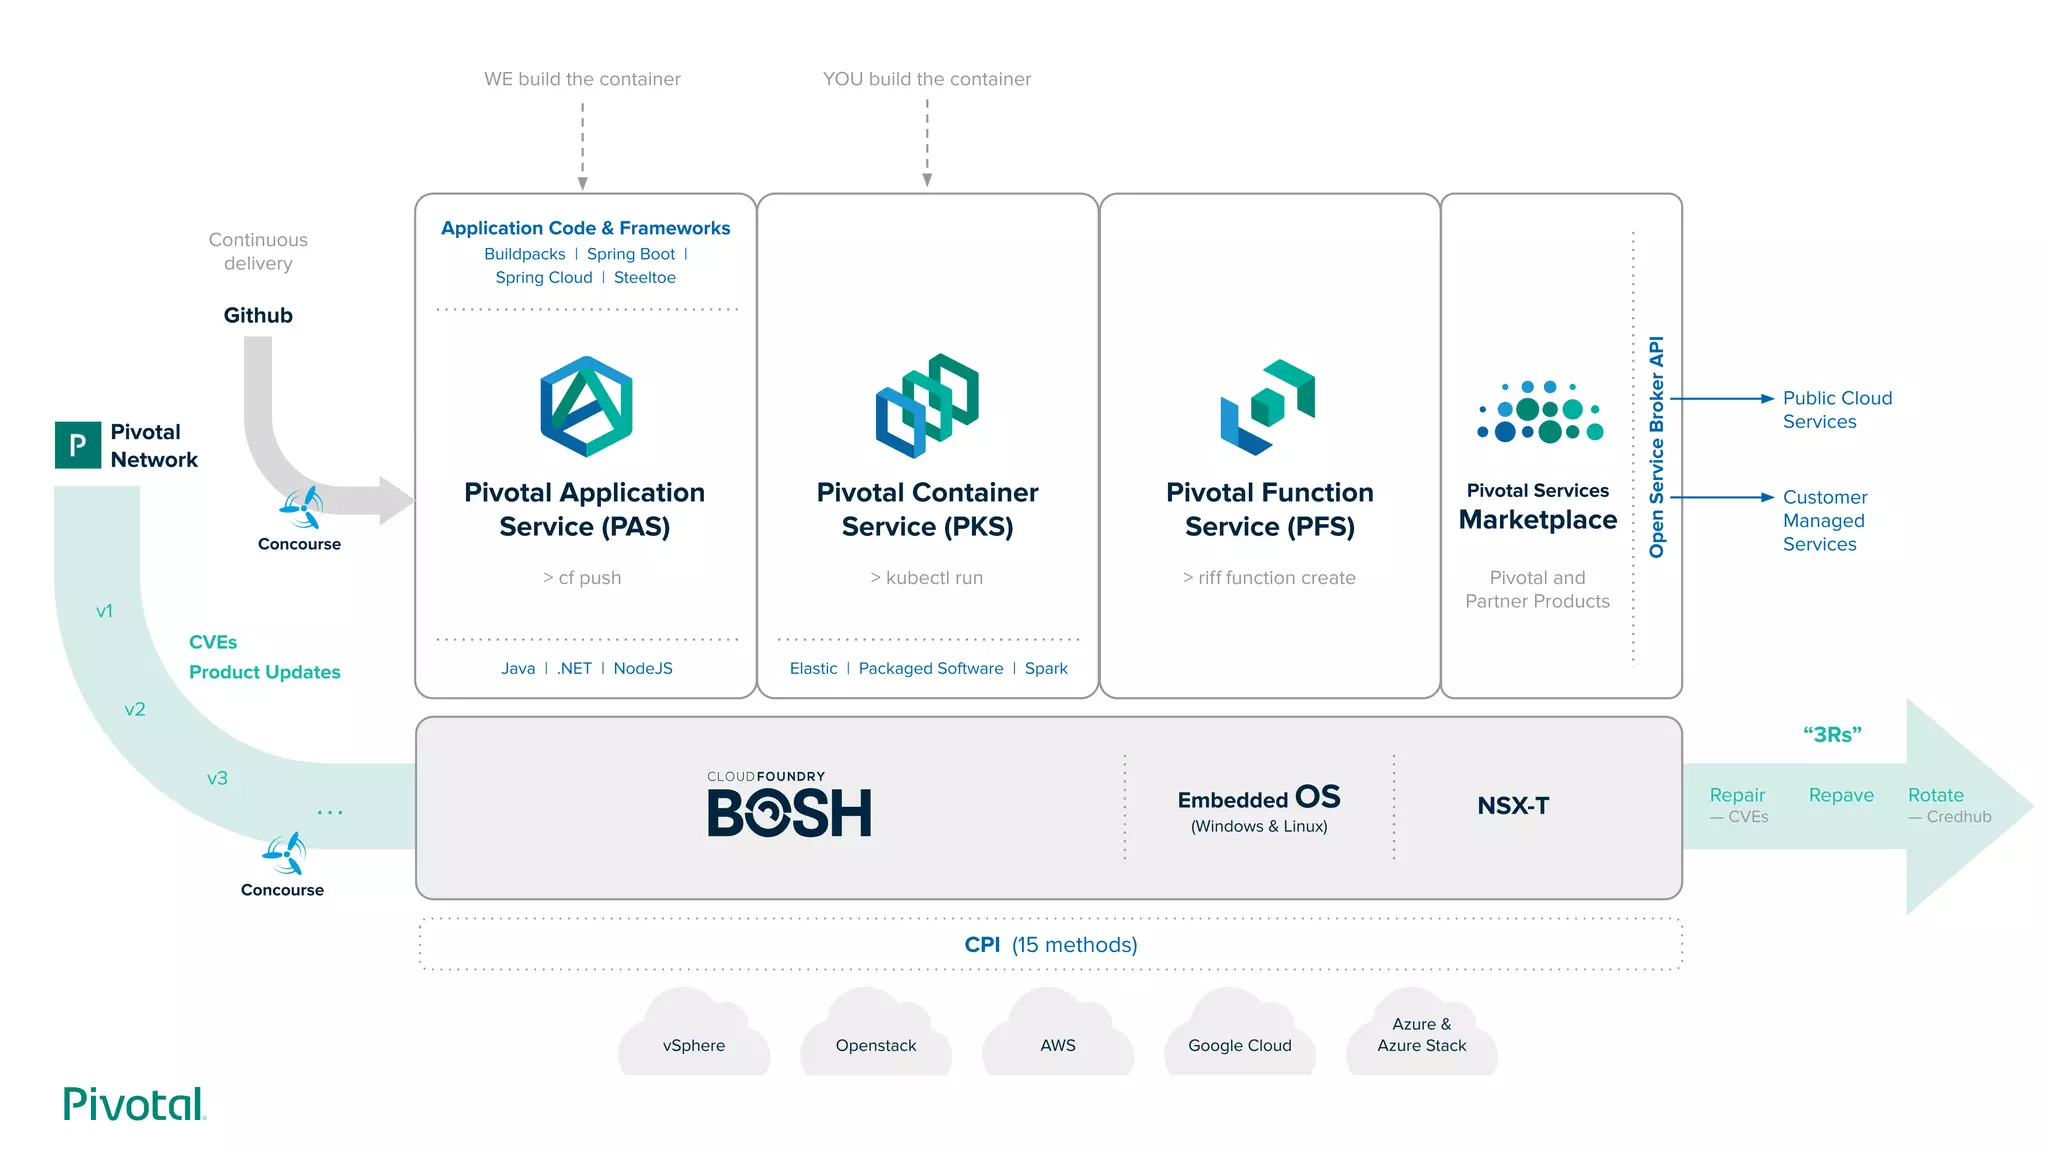Click 'Steeltoe' label
Viewport: 2048px width, 1152px height.
click(x=645, y=277)
